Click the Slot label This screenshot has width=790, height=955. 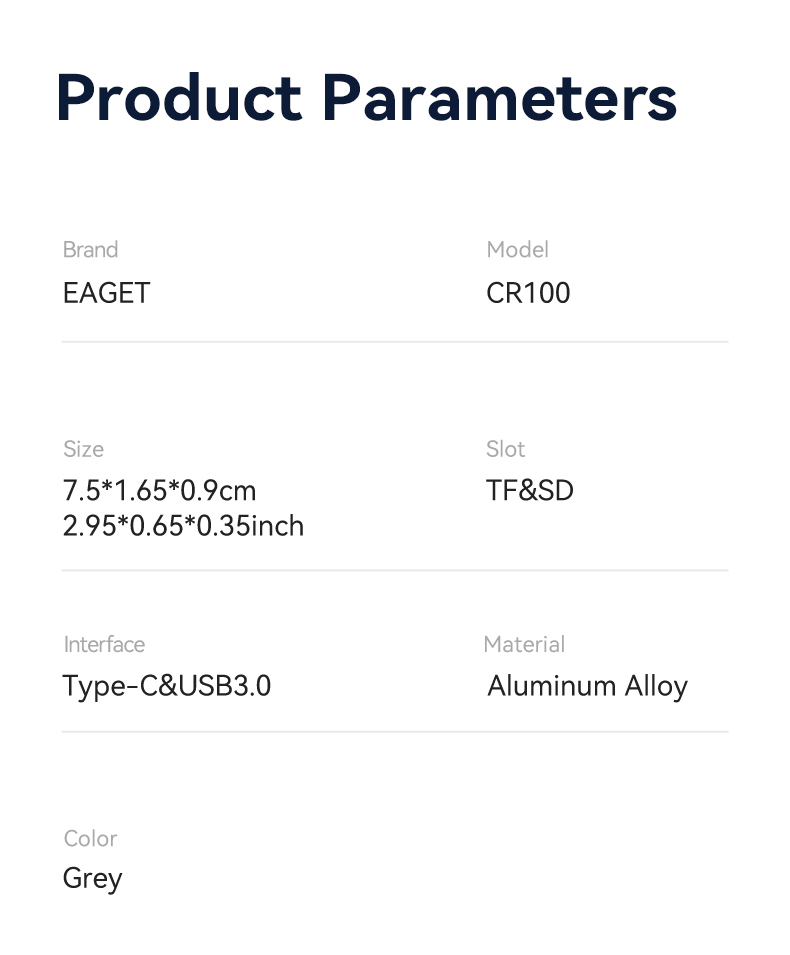(x=505, y=449)
